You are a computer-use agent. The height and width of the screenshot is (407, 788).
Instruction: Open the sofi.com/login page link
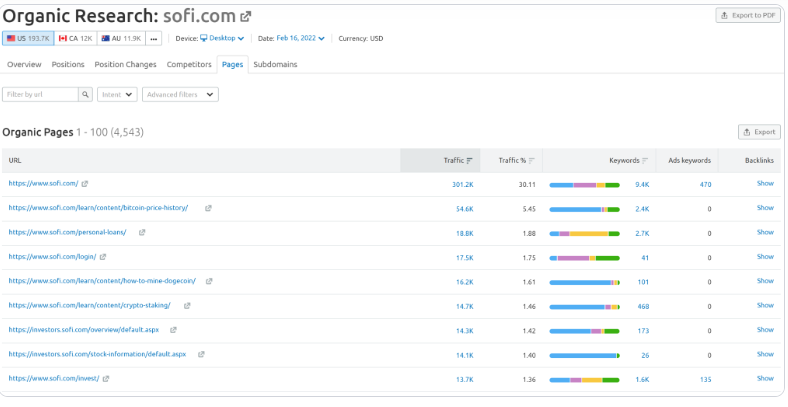(x=52, y=257)
